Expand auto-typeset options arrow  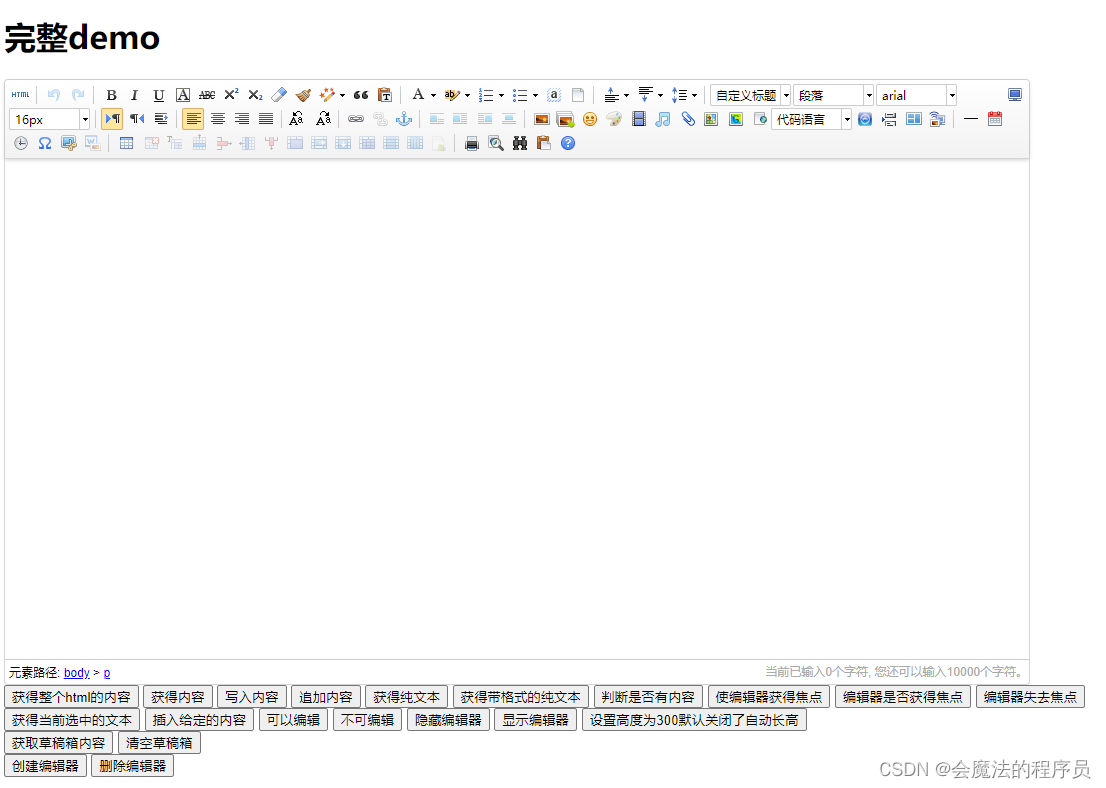pos(343,95)
